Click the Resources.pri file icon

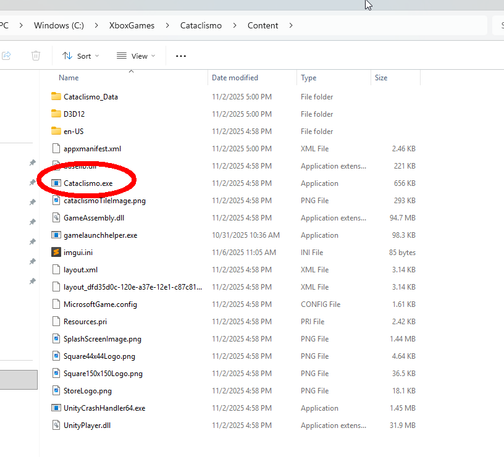click(x=56, y=321)
